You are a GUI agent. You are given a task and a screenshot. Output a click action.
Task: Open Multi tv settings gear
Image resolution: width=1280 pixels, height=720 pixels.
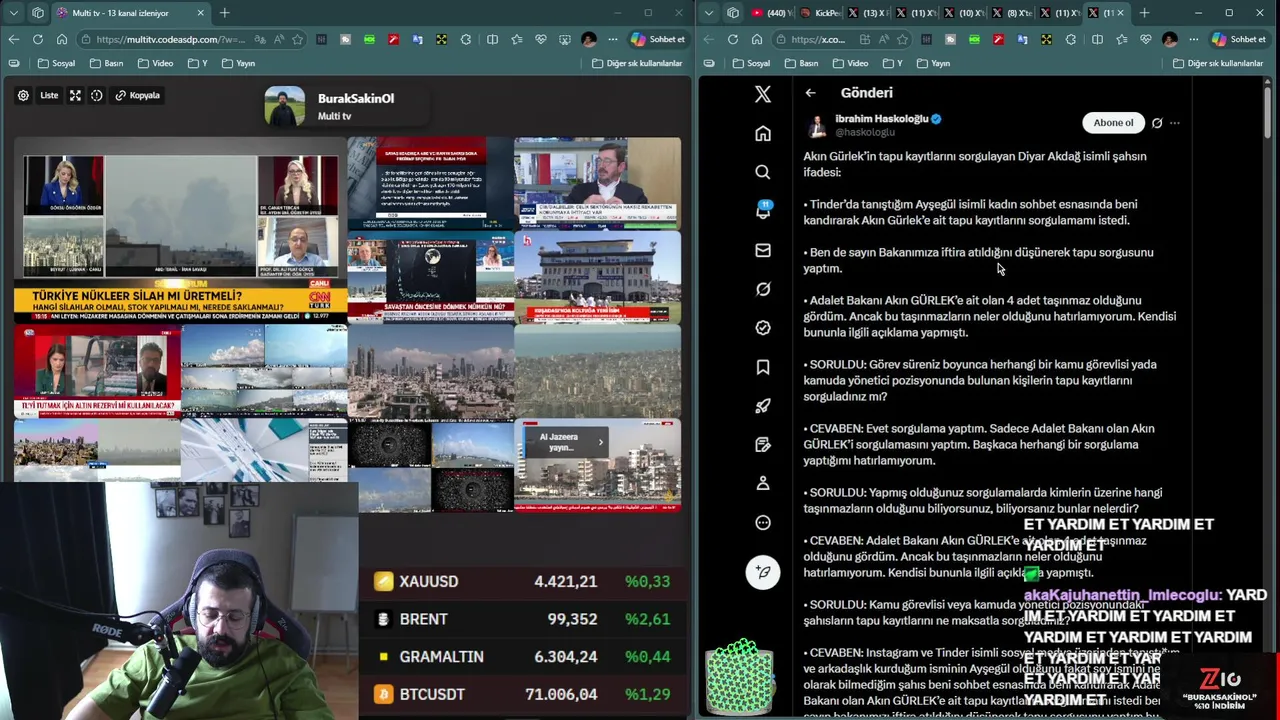23,95
